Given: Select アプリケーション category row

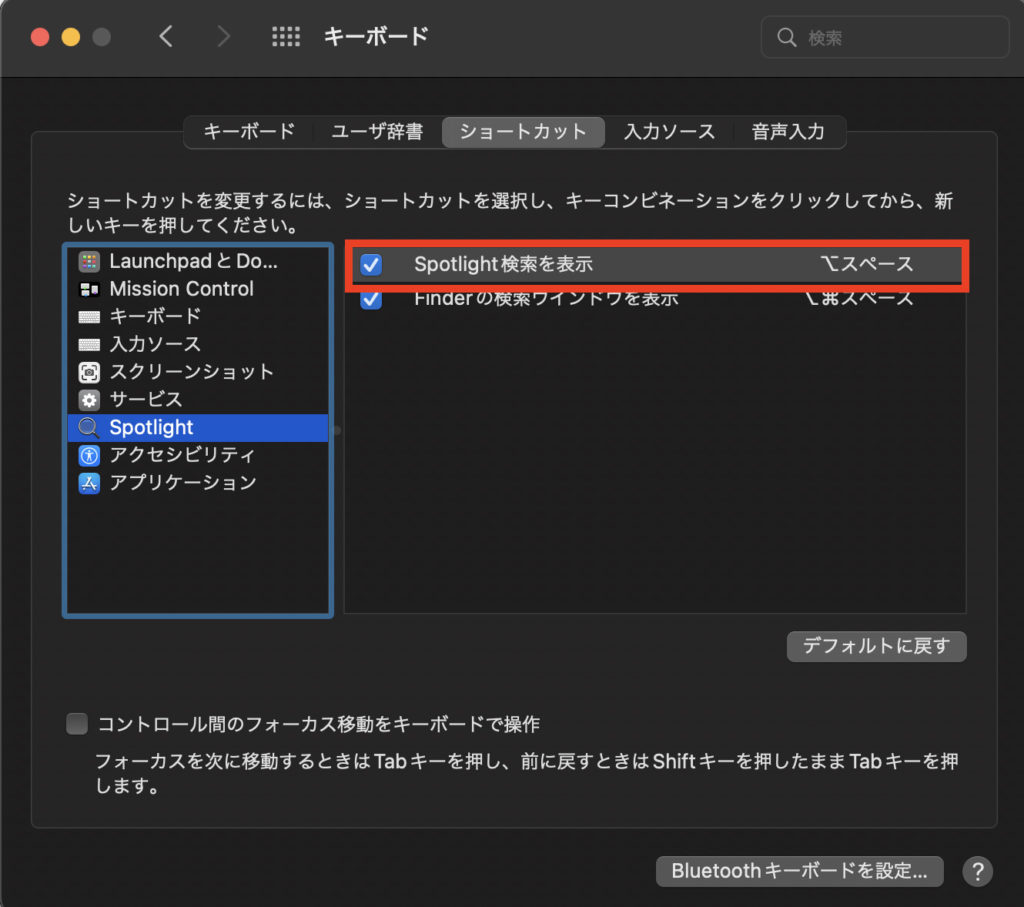Looking at the screenshot, I should tap(198, 483).
